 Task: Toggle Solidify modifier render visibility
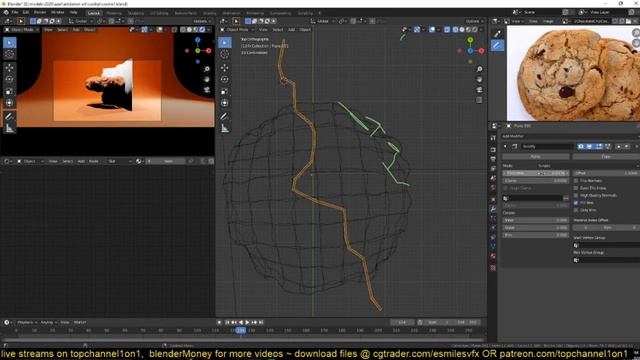[581, 147]
